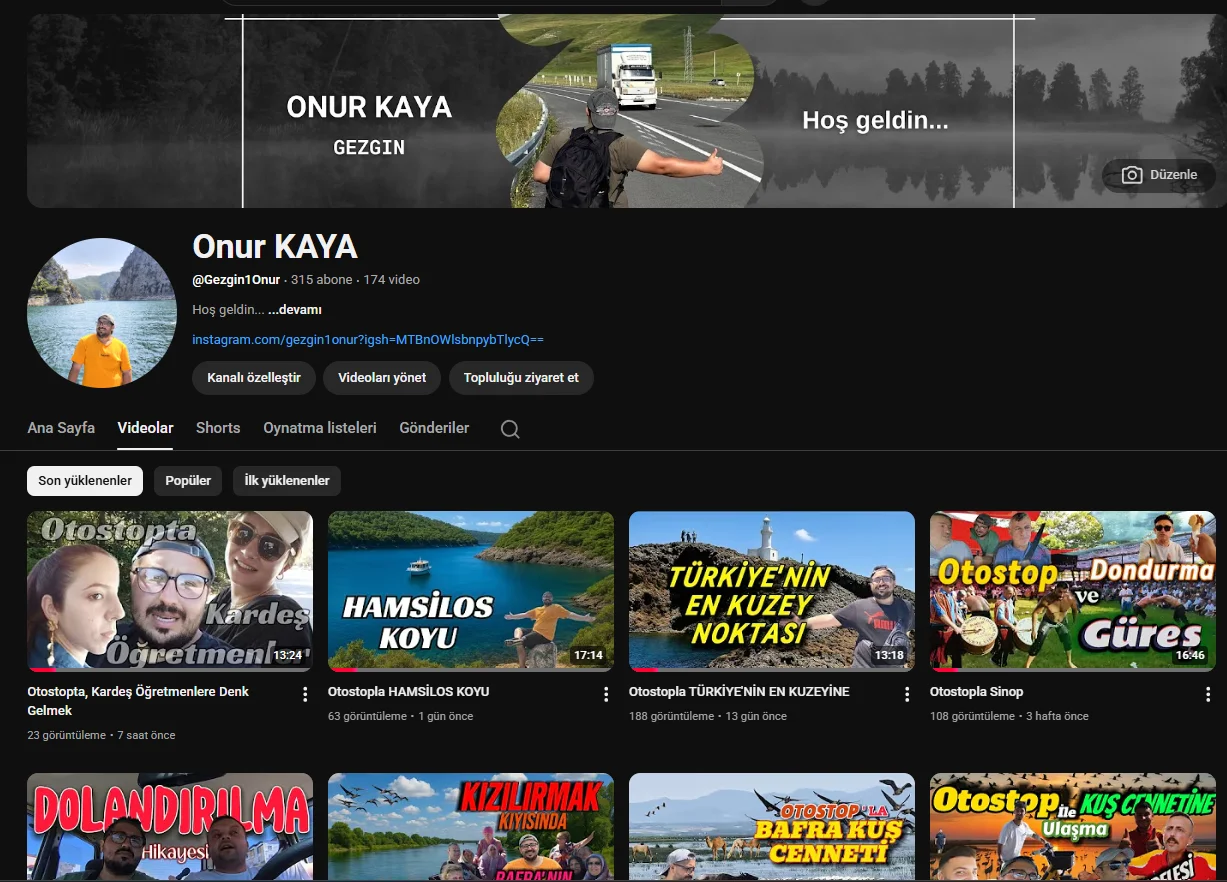Click title 'Otostopla HAMSİLOS KOYU'
This screenshot has height=882, width=1227.
click(408, 692)
